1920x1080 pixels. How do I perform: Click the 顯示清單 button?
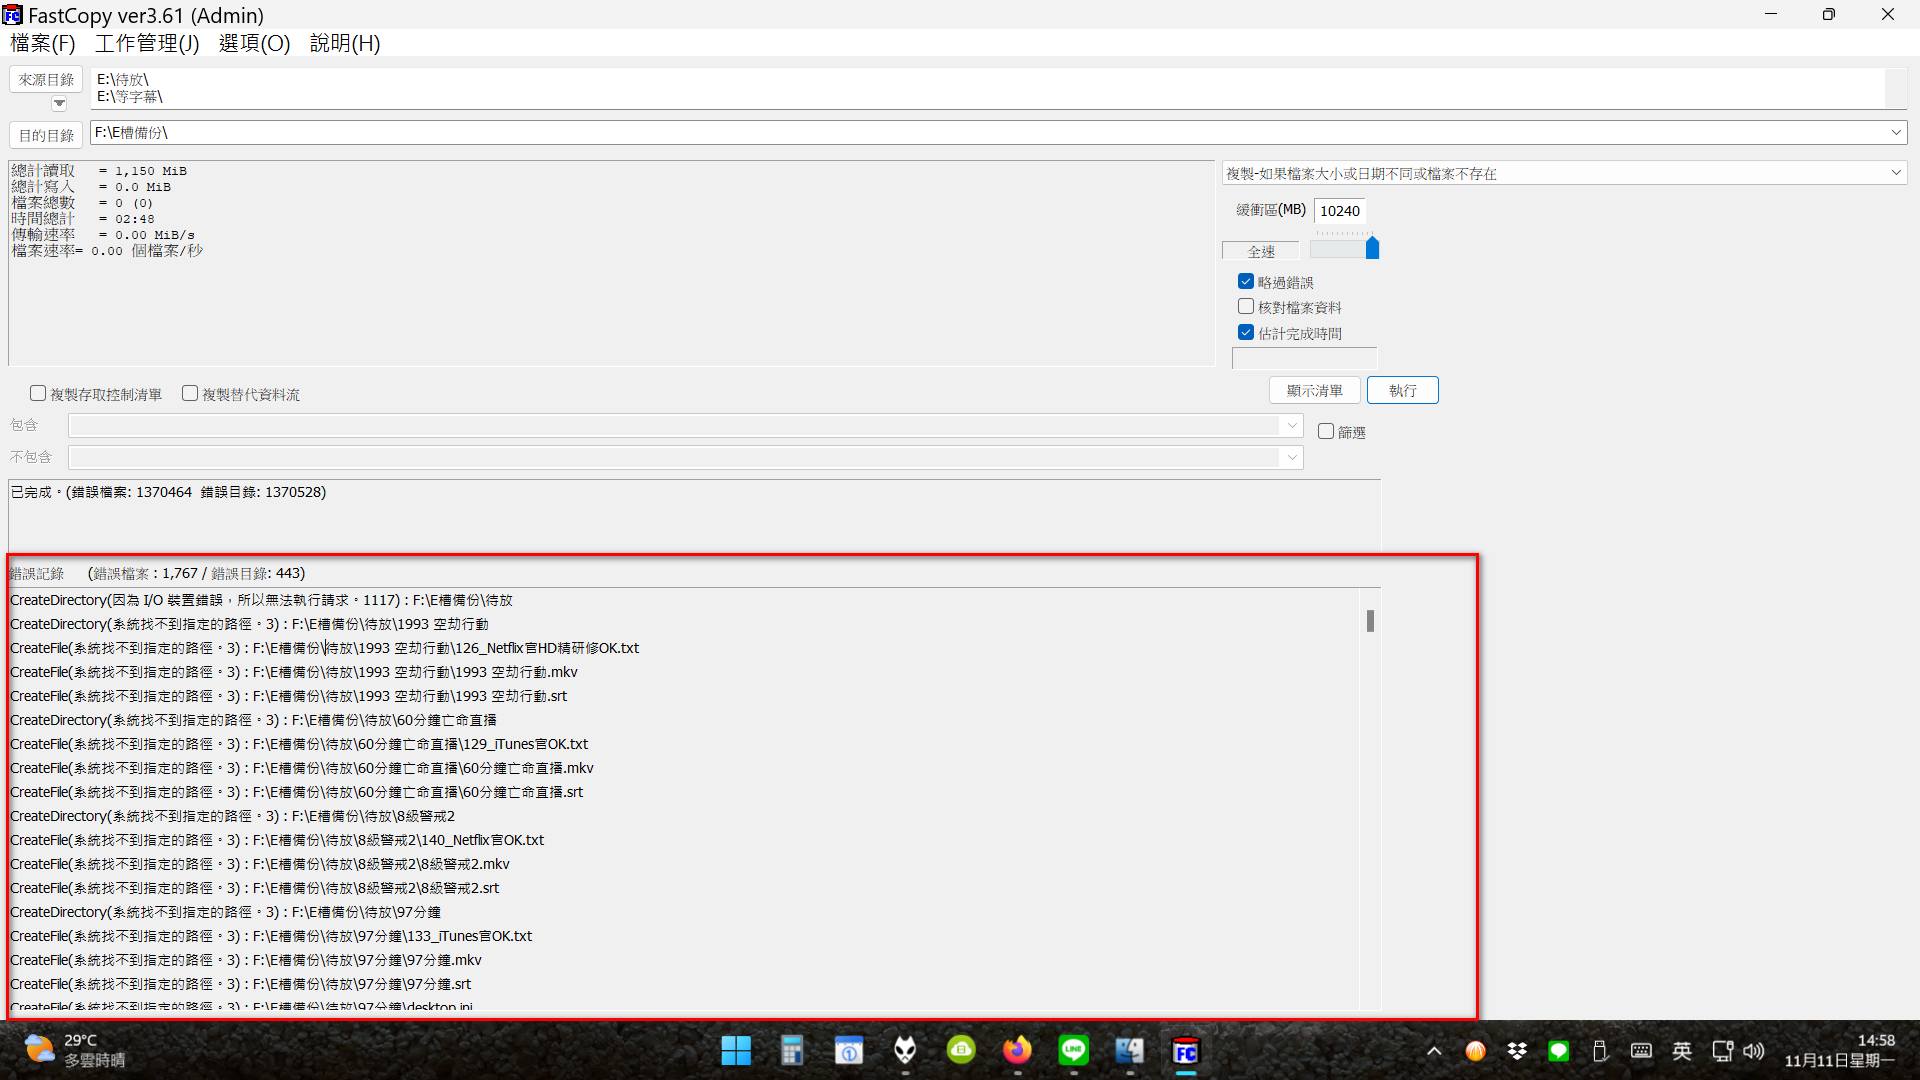[x=1315, y=390]
